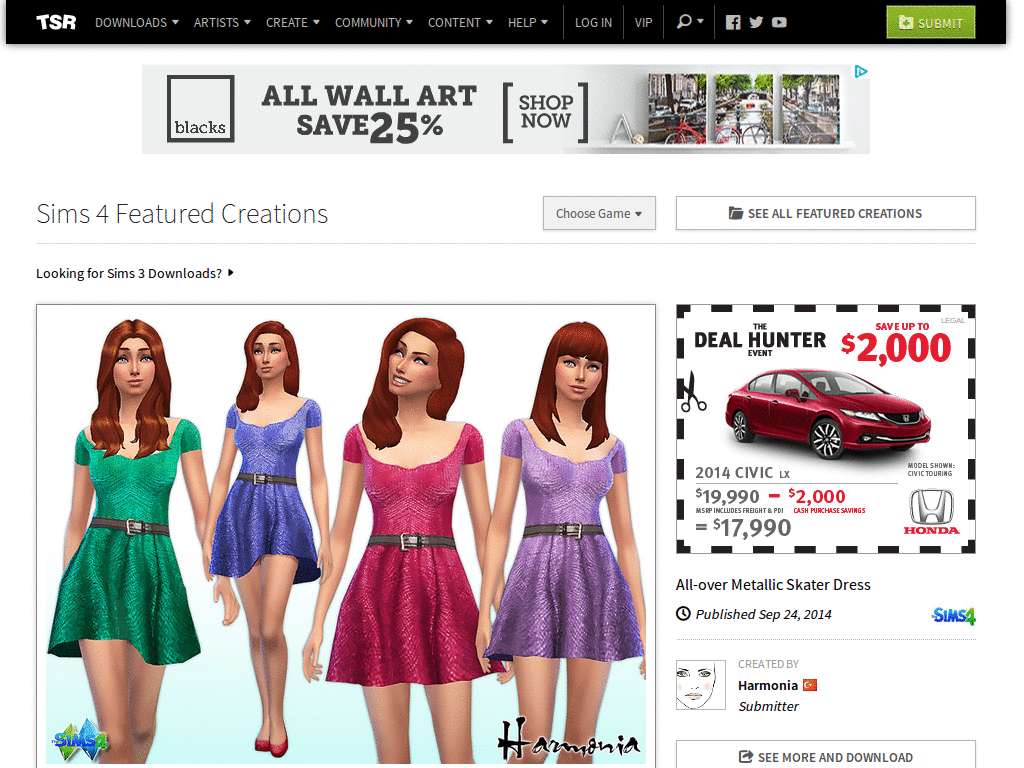The width and height of the screenshot is (1024, 768).
Task: Open the YouTube icon in navbar
Action: (779, 22)
